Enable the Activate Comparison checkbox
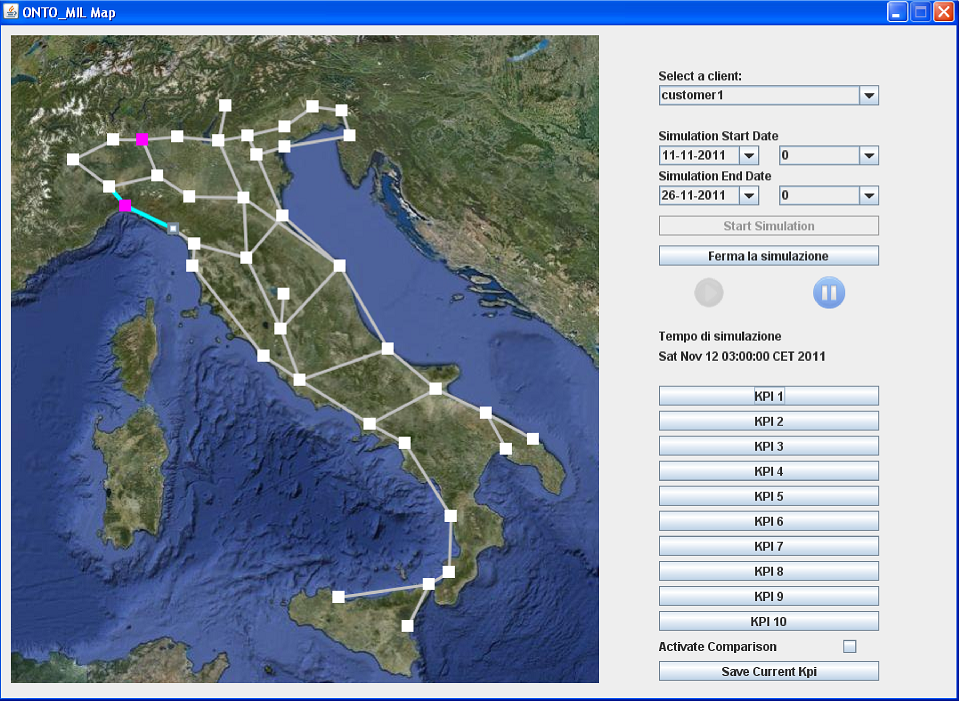Screen dimensions: 962x704 (850, 647)
